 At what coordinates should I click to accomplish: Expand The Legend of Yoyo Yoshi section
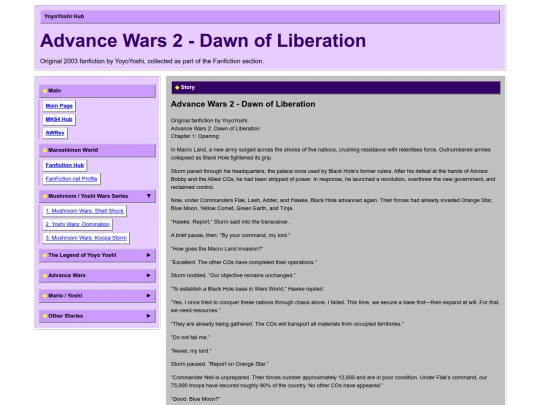[x=97, y=255]
